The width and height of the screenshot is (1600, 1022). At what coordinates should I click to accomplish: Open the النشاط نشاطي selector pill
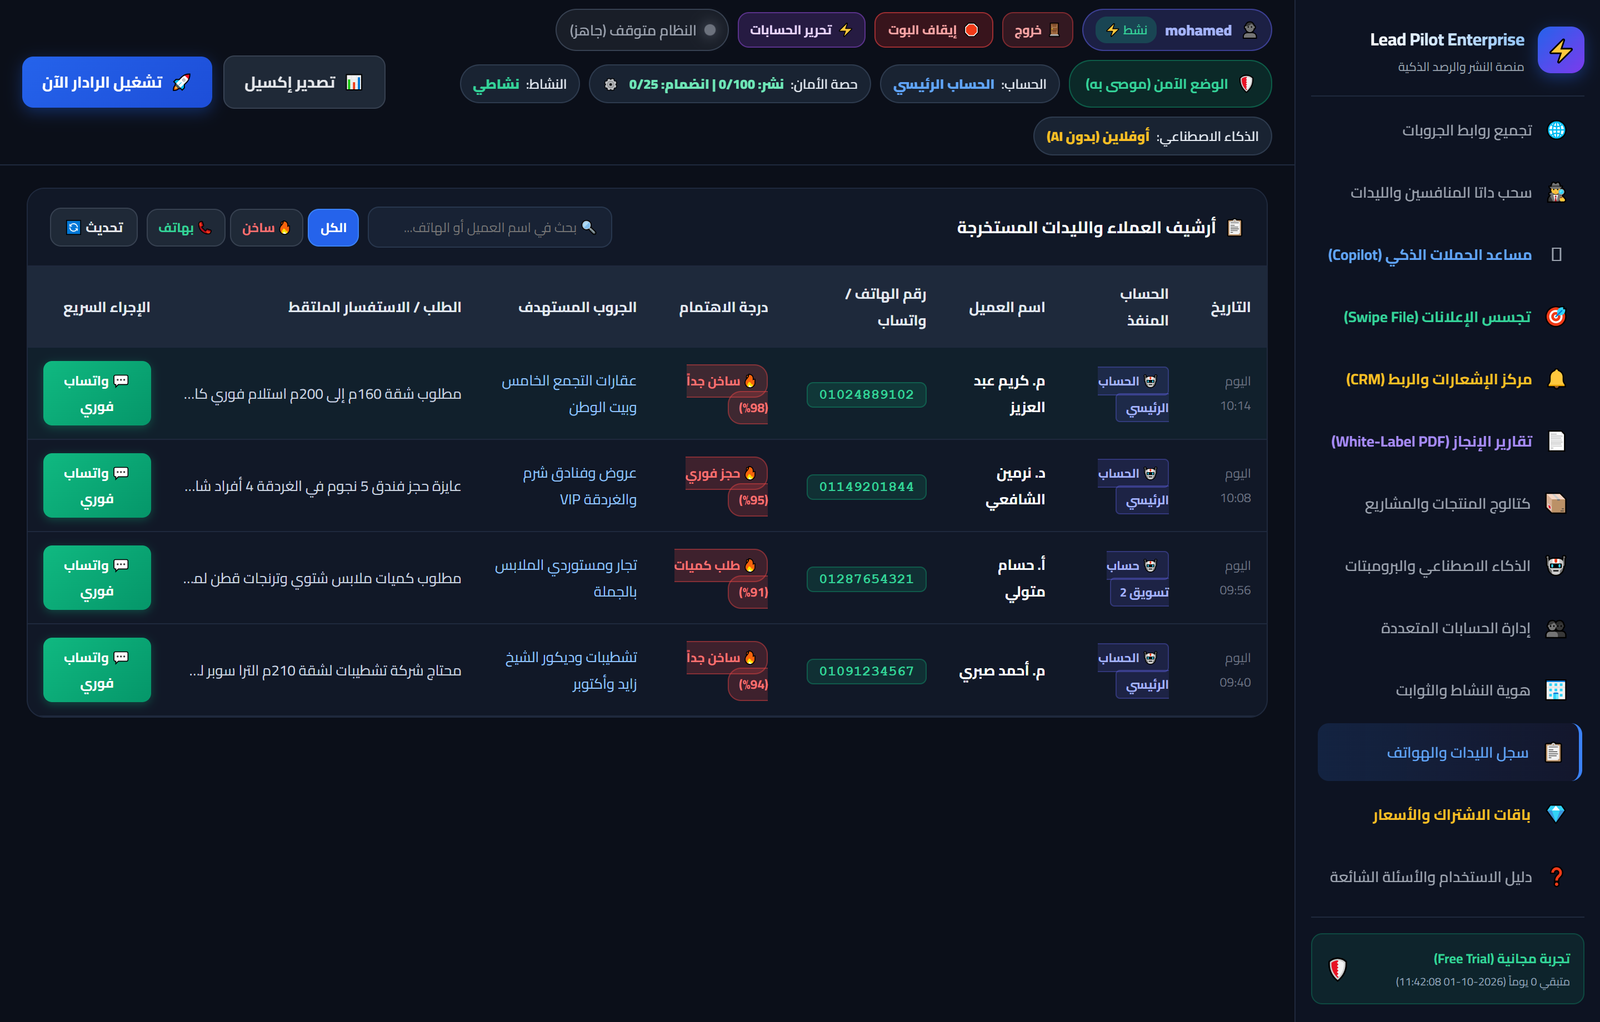(x=520, y=84)
